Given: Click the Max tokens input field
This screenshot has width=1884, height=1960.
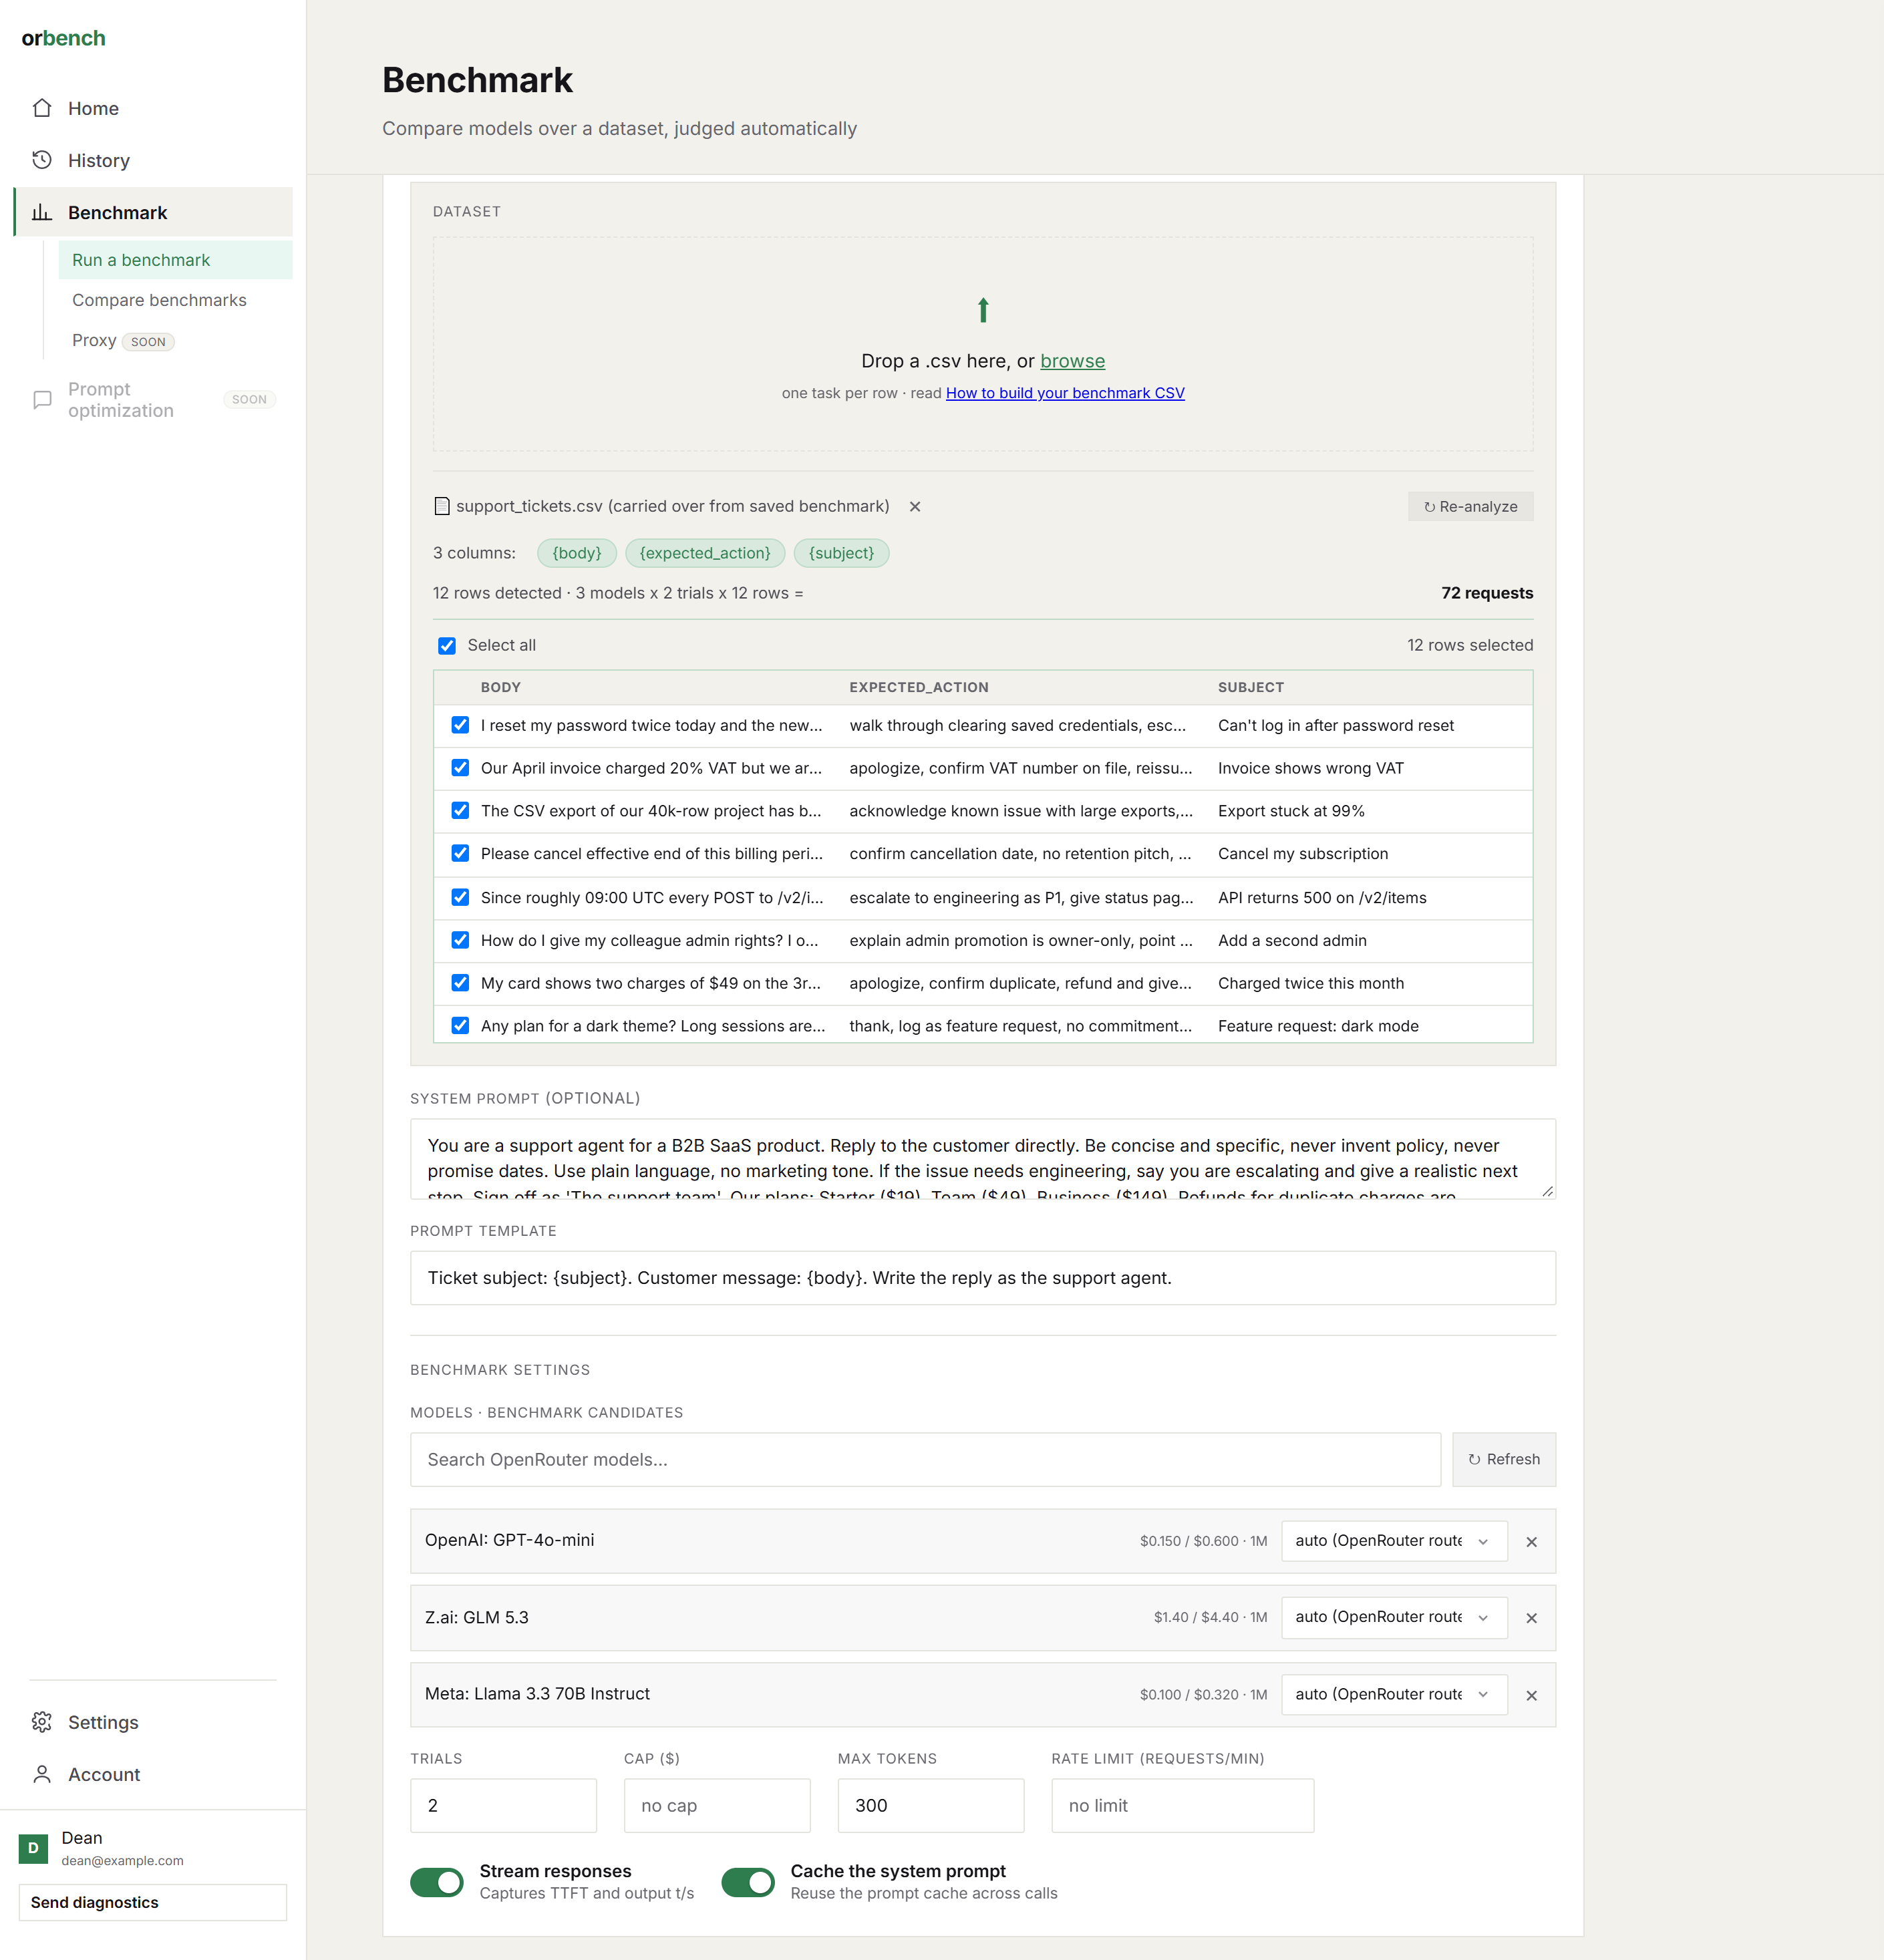Looking at the screenshot, I should coord(931,1805).
